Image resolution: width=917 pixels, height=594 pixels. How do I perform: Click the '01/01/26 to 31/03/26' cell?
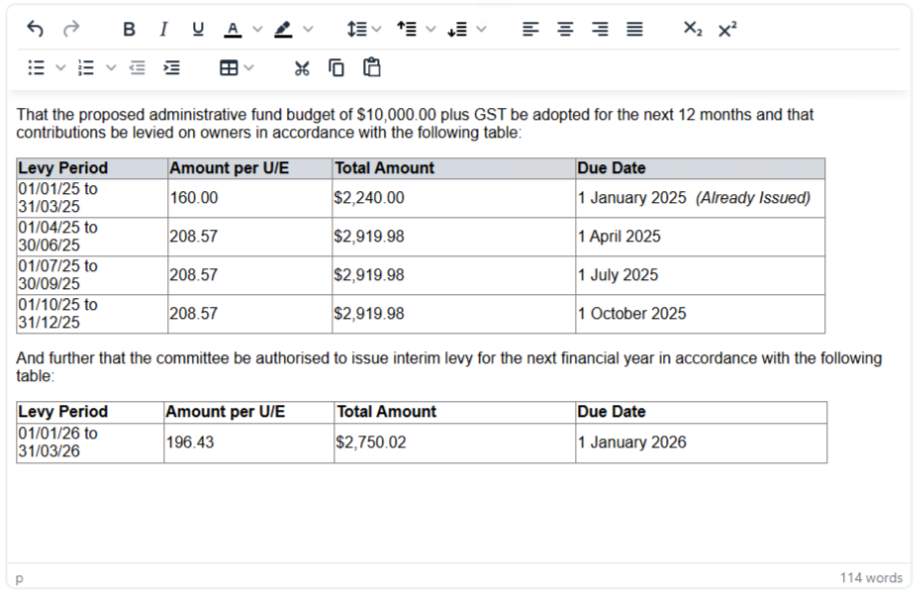(x=90, y=443)
